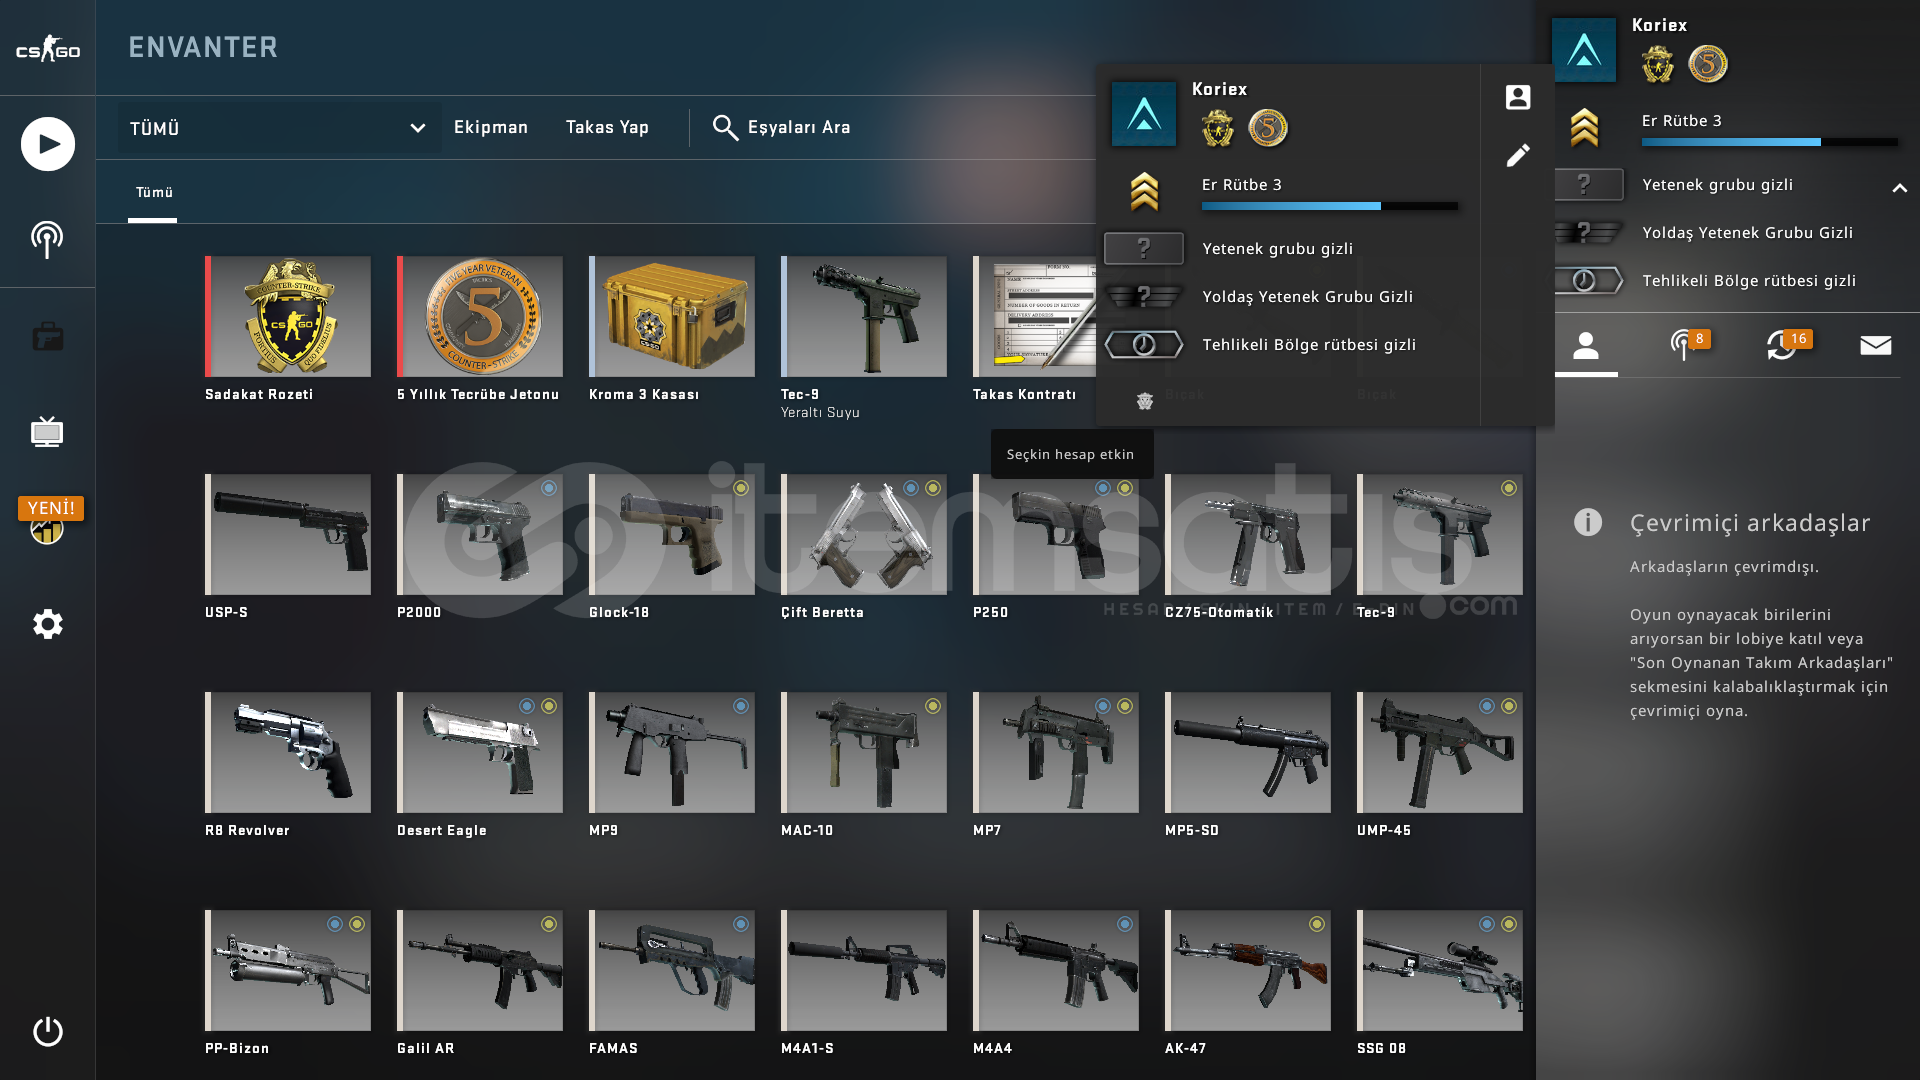This screenshot has height=1080, width=1920.
Task: Click the loyalty badge in top right profile
Action: coord(1658,64)
